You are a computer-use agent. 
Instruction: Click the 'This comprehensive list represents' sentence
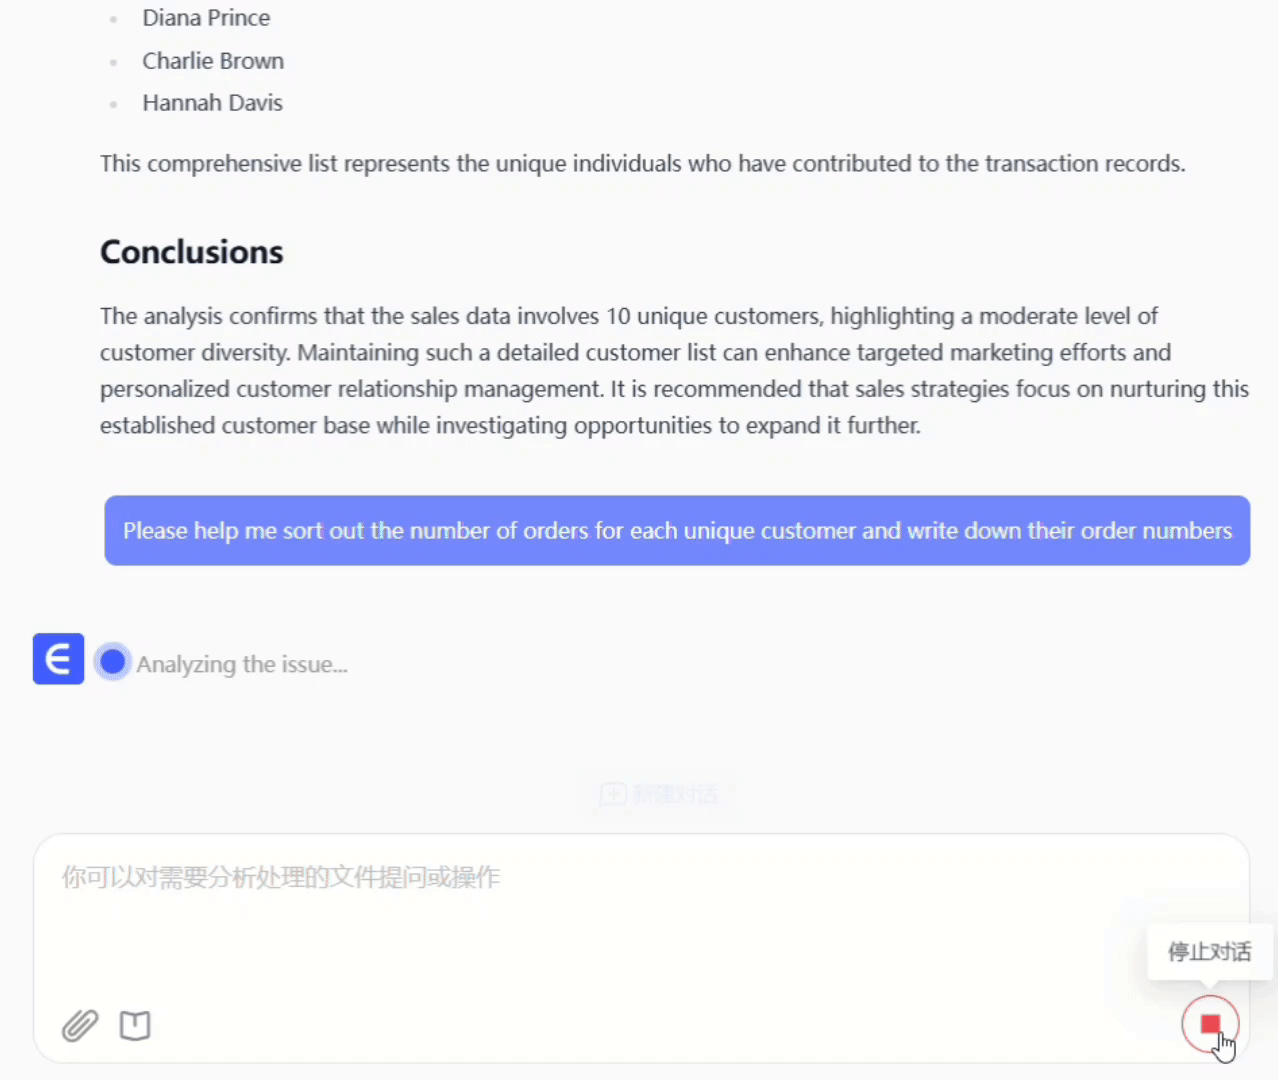click(x=642, y=164)
